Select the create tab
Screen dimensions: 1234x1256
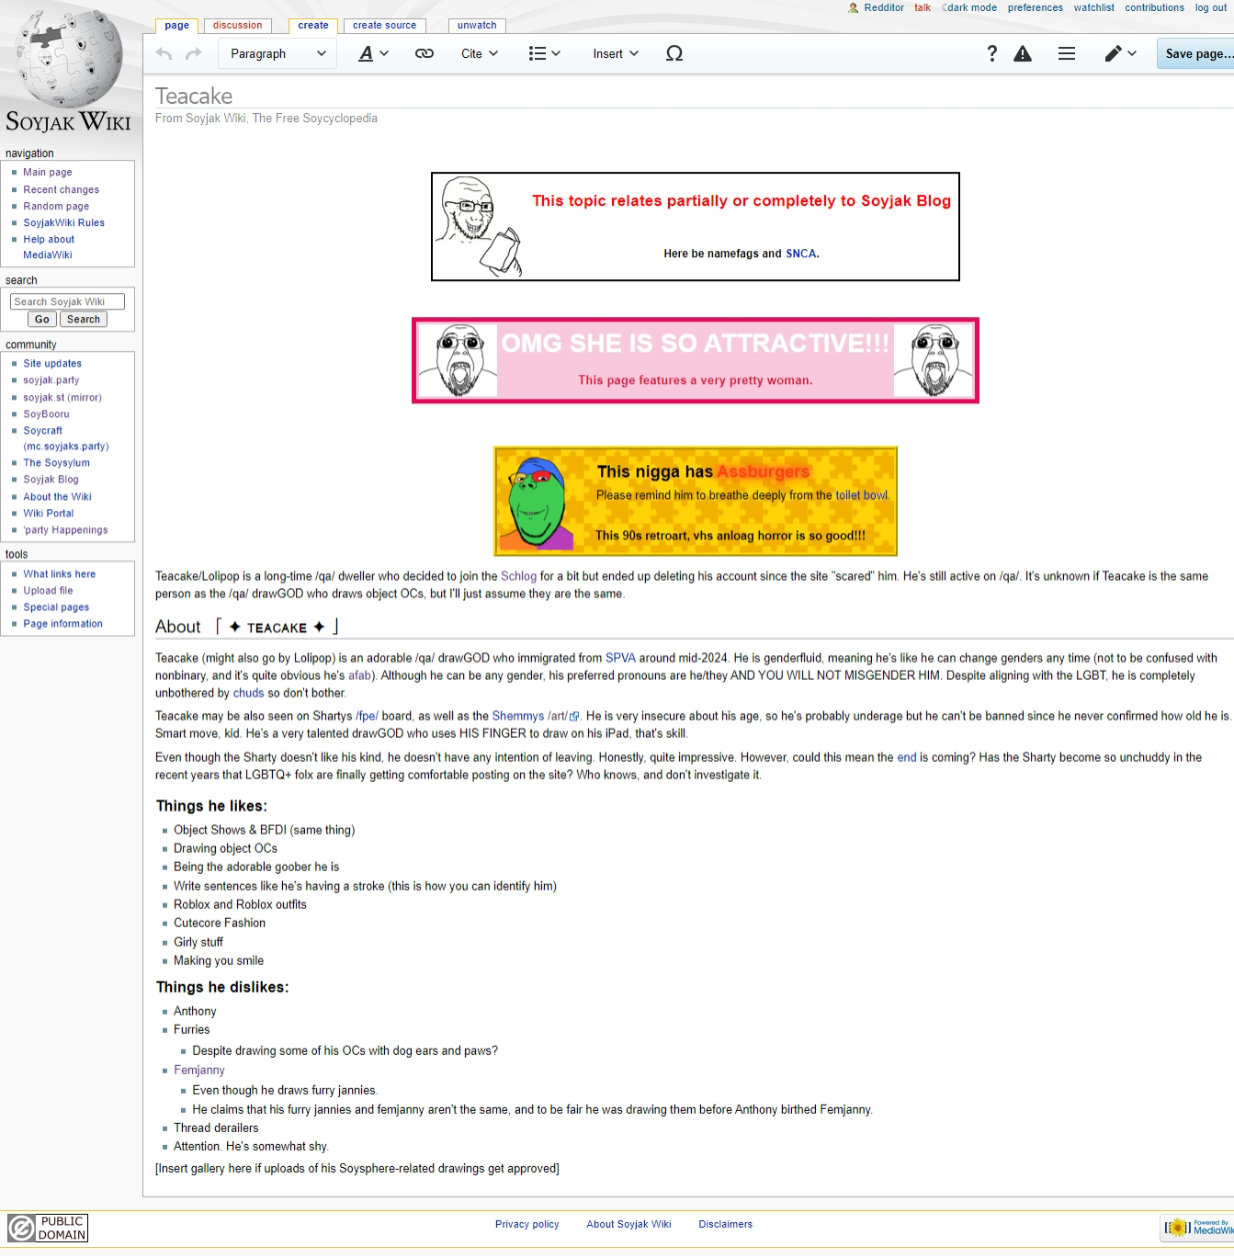click(313, 26)
